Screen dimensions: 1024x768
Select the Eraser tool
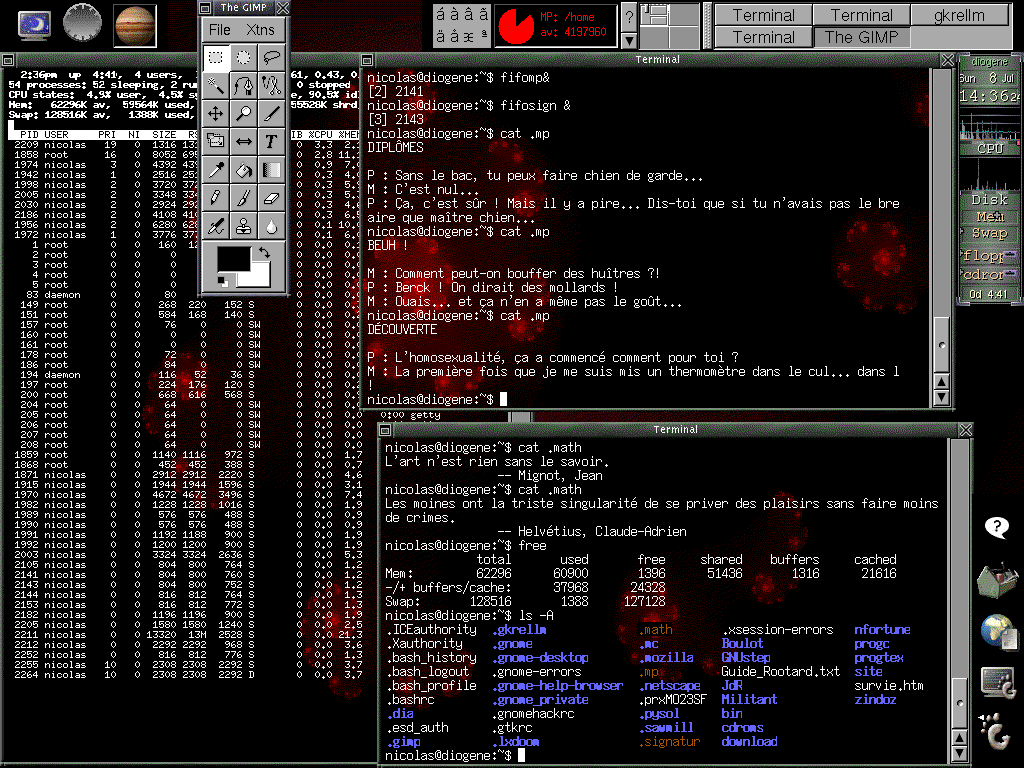(271, 198)
